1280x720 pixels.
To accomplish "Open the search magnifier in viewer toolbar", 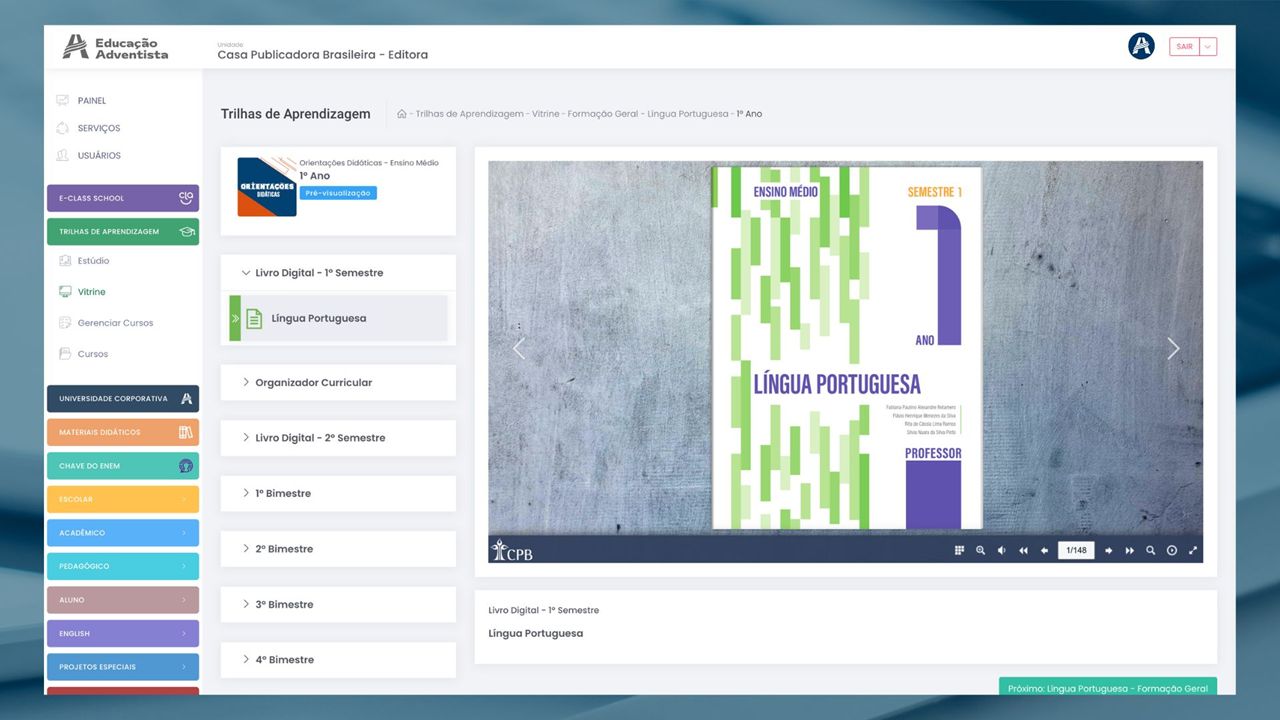I will [x=1151, y=550].
